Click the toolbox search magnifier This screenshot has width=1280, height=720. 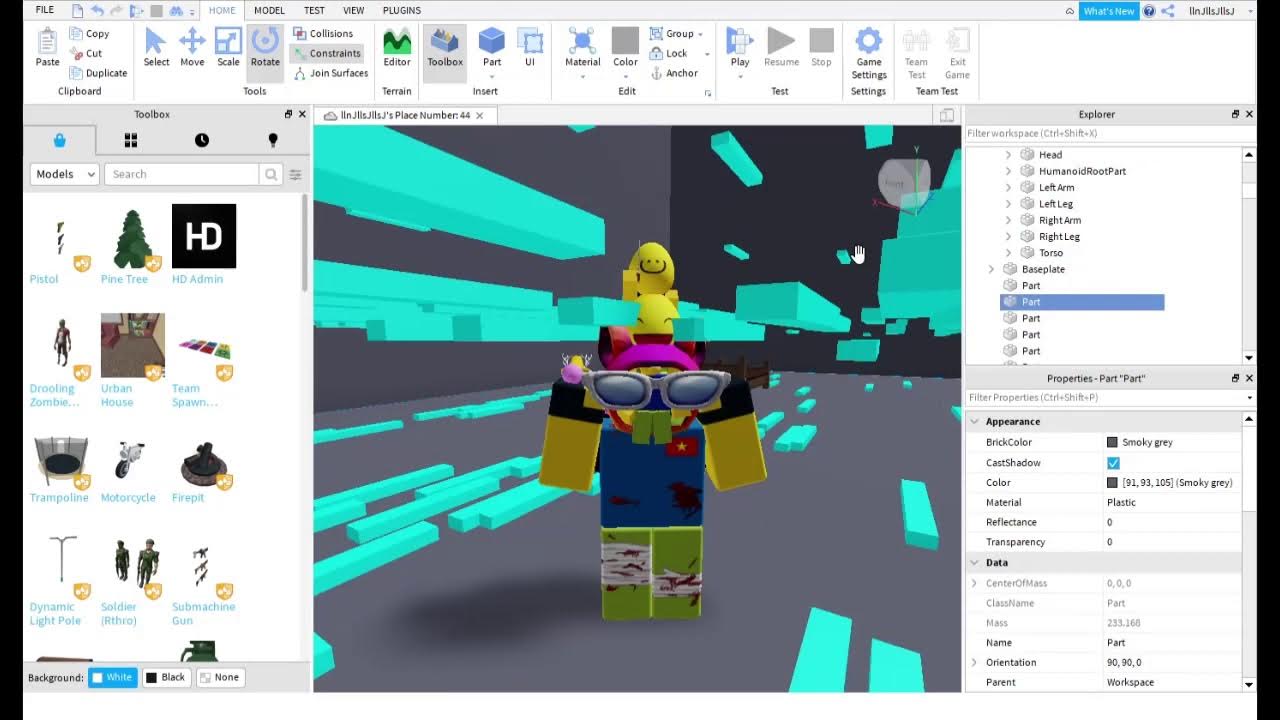click(x=270, y=174)
